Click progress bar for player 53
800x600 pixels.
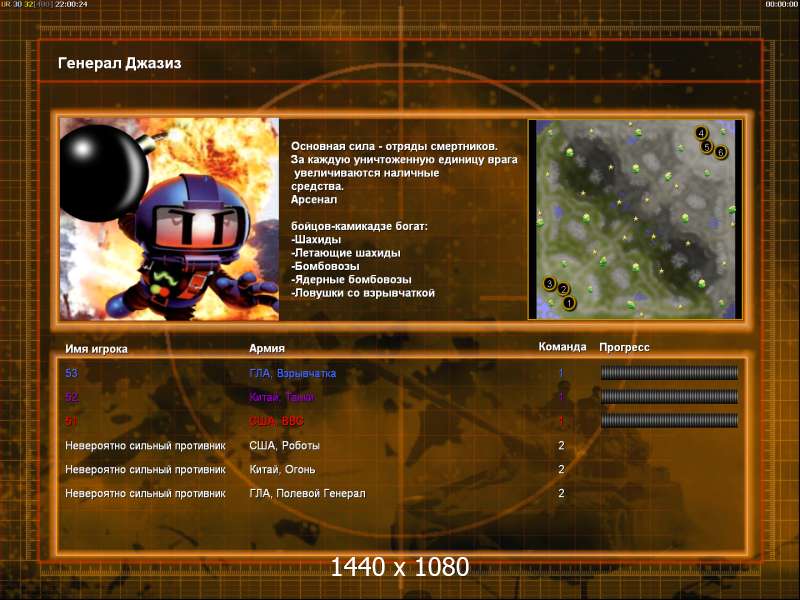pyautogui.click(x=669, y=372)
